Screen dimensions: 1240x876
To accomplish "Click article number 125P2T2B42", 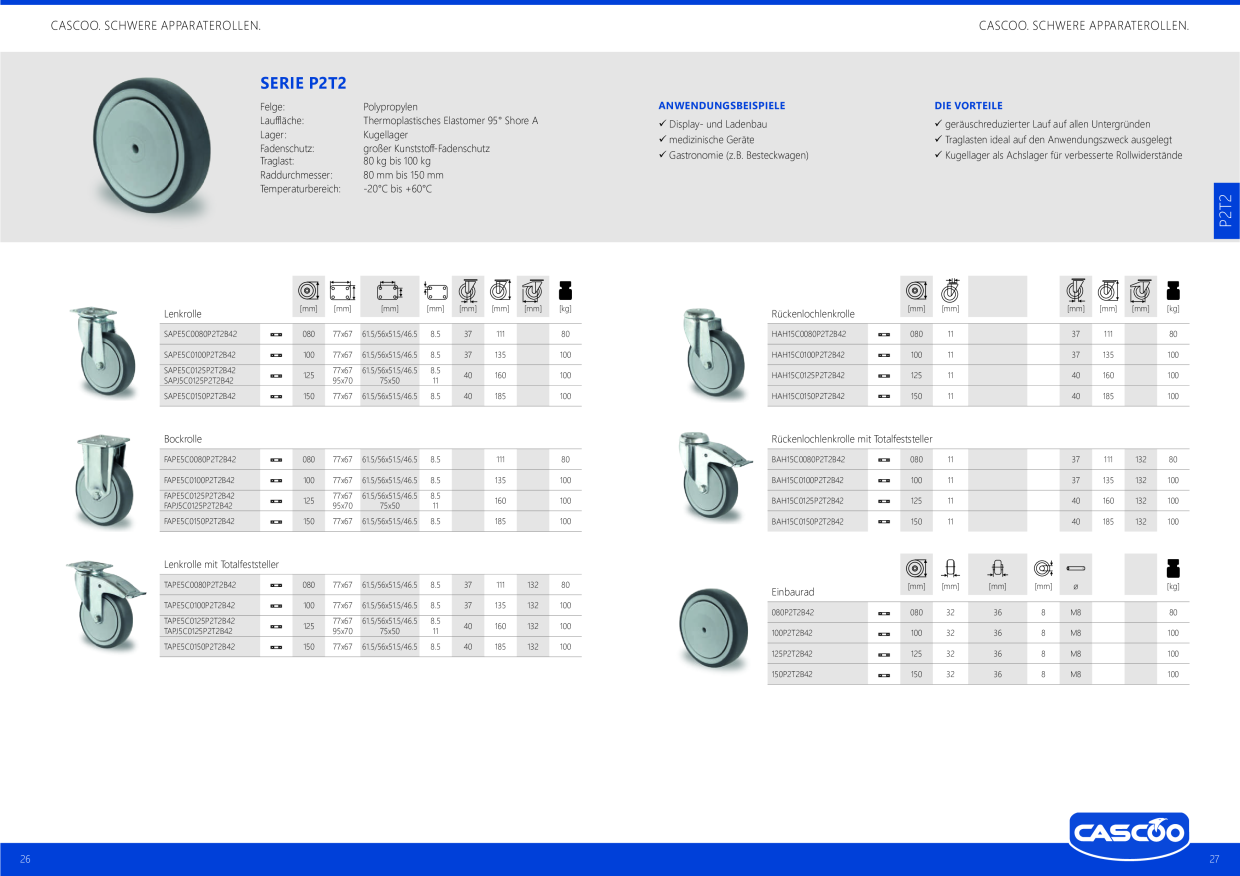I will click(x=793, y=654).
